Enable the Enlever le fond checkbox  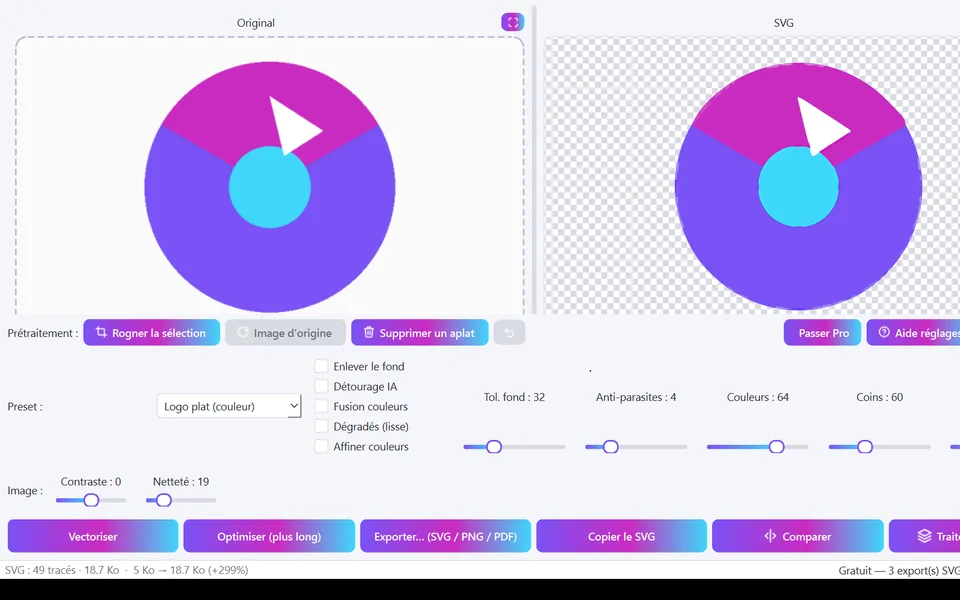[x=321, y=366]
